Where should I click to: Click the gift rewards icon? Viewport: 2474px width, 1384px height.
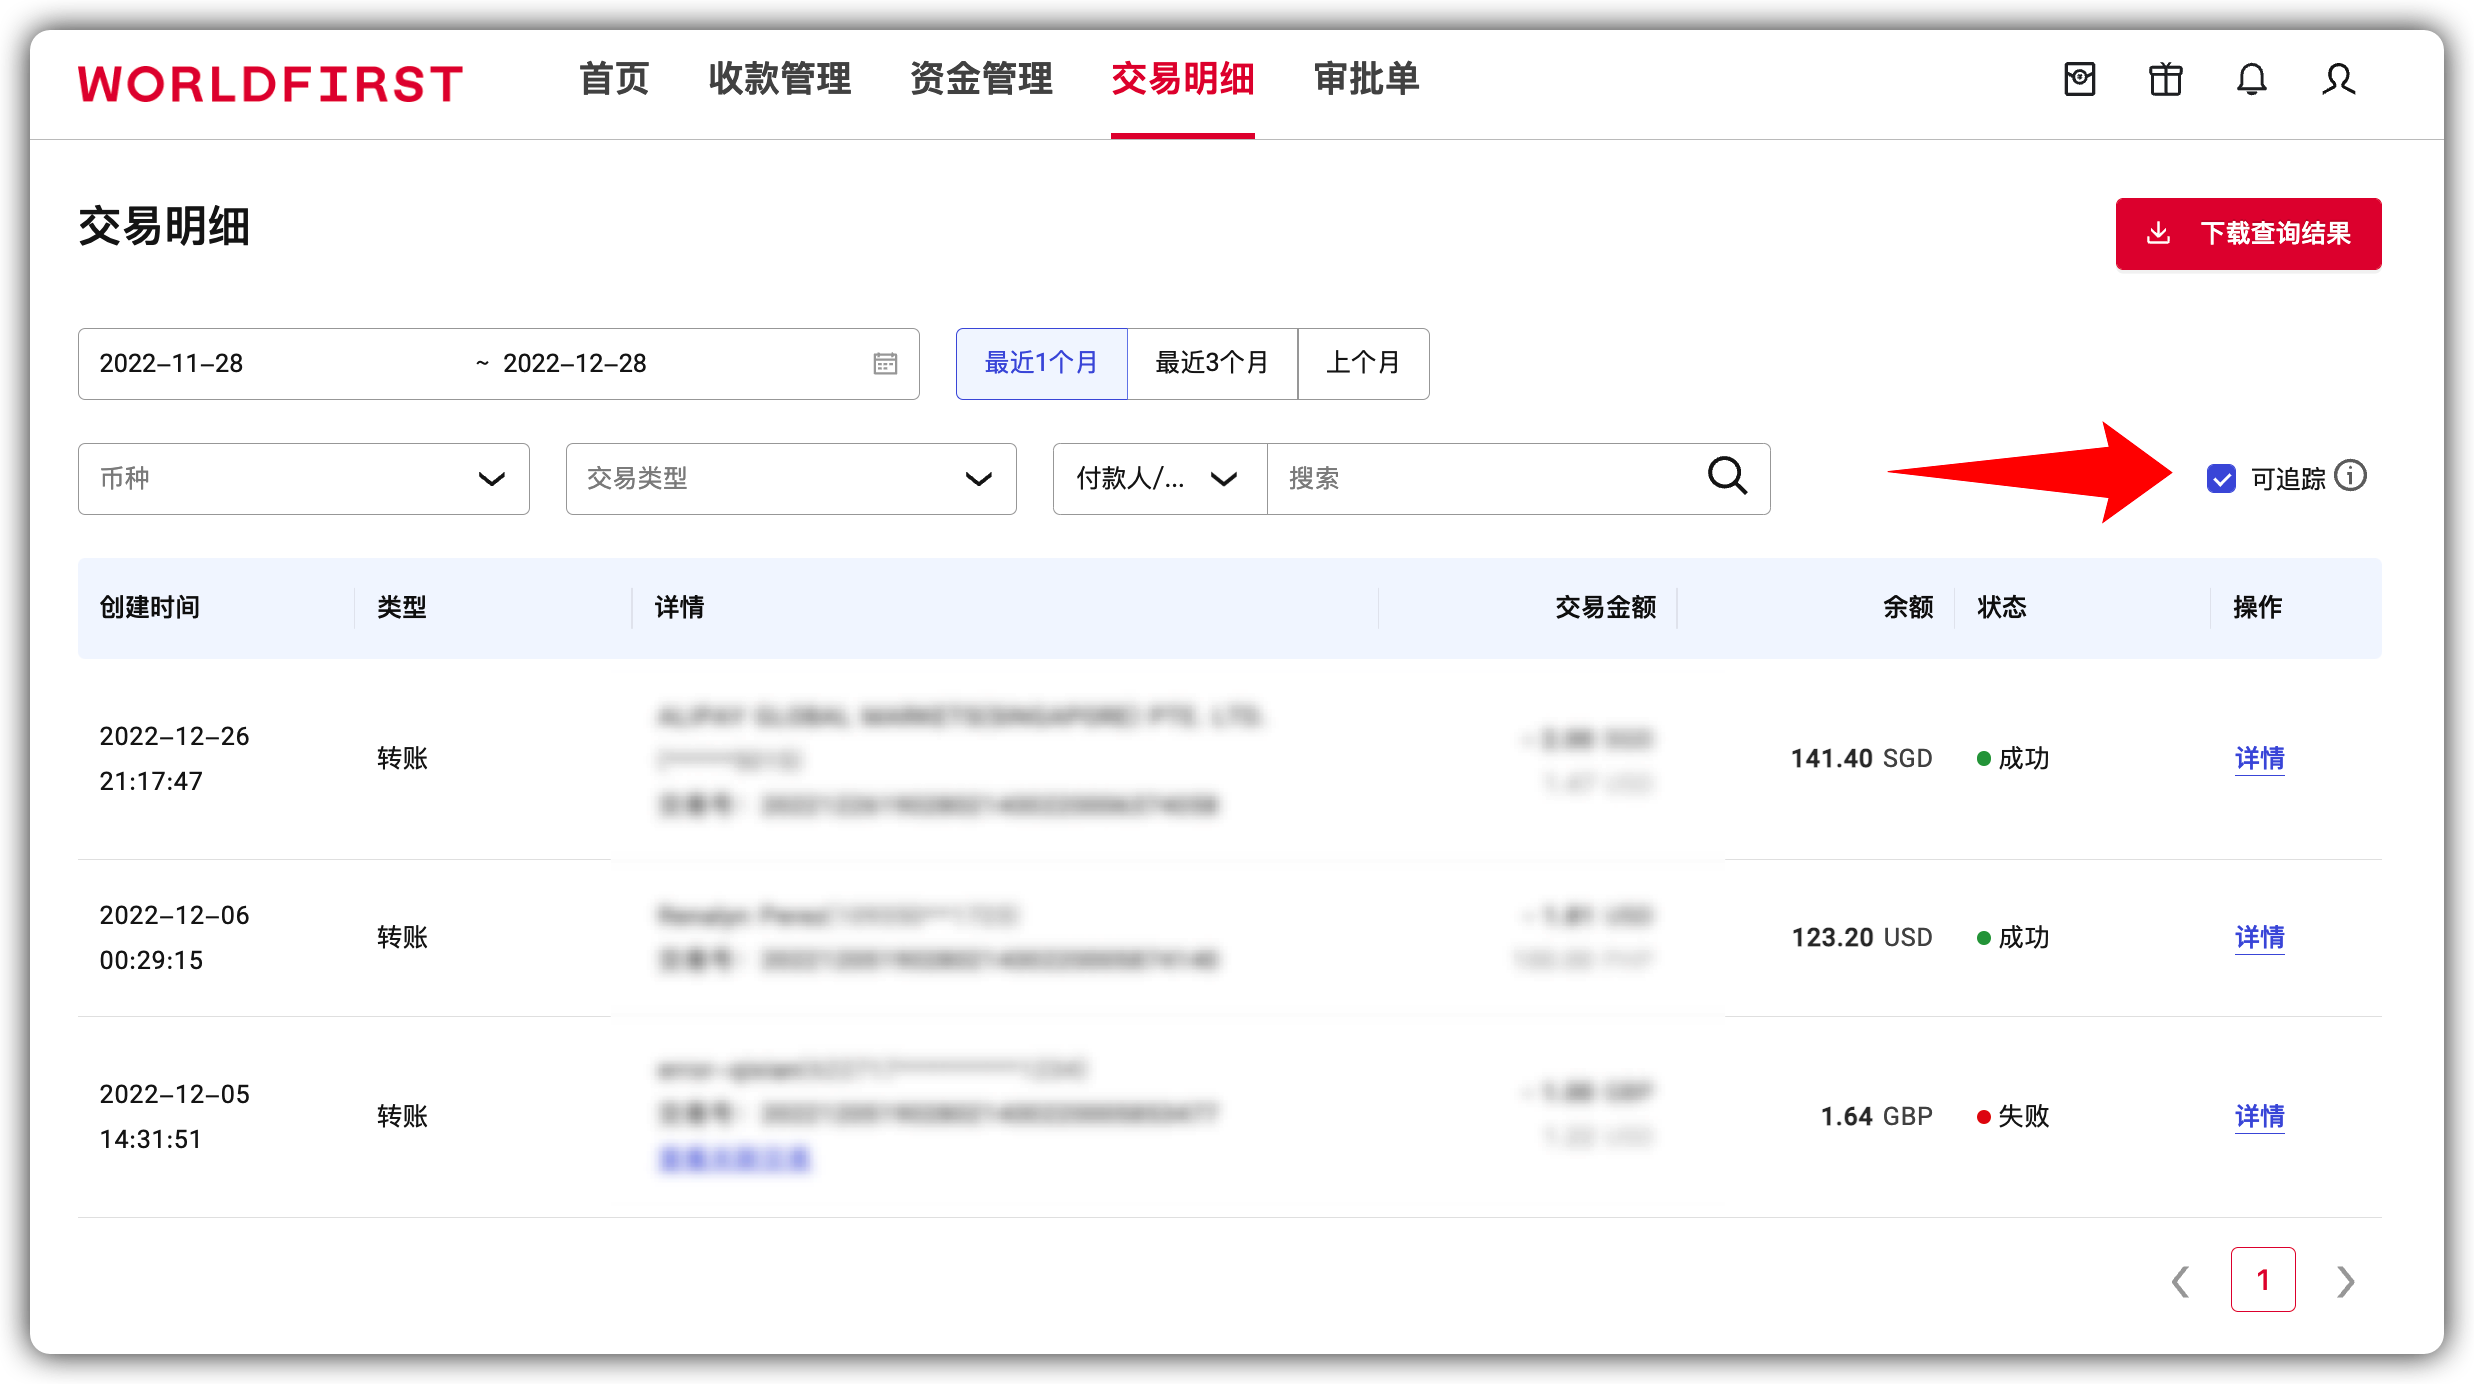(2164, 80)
